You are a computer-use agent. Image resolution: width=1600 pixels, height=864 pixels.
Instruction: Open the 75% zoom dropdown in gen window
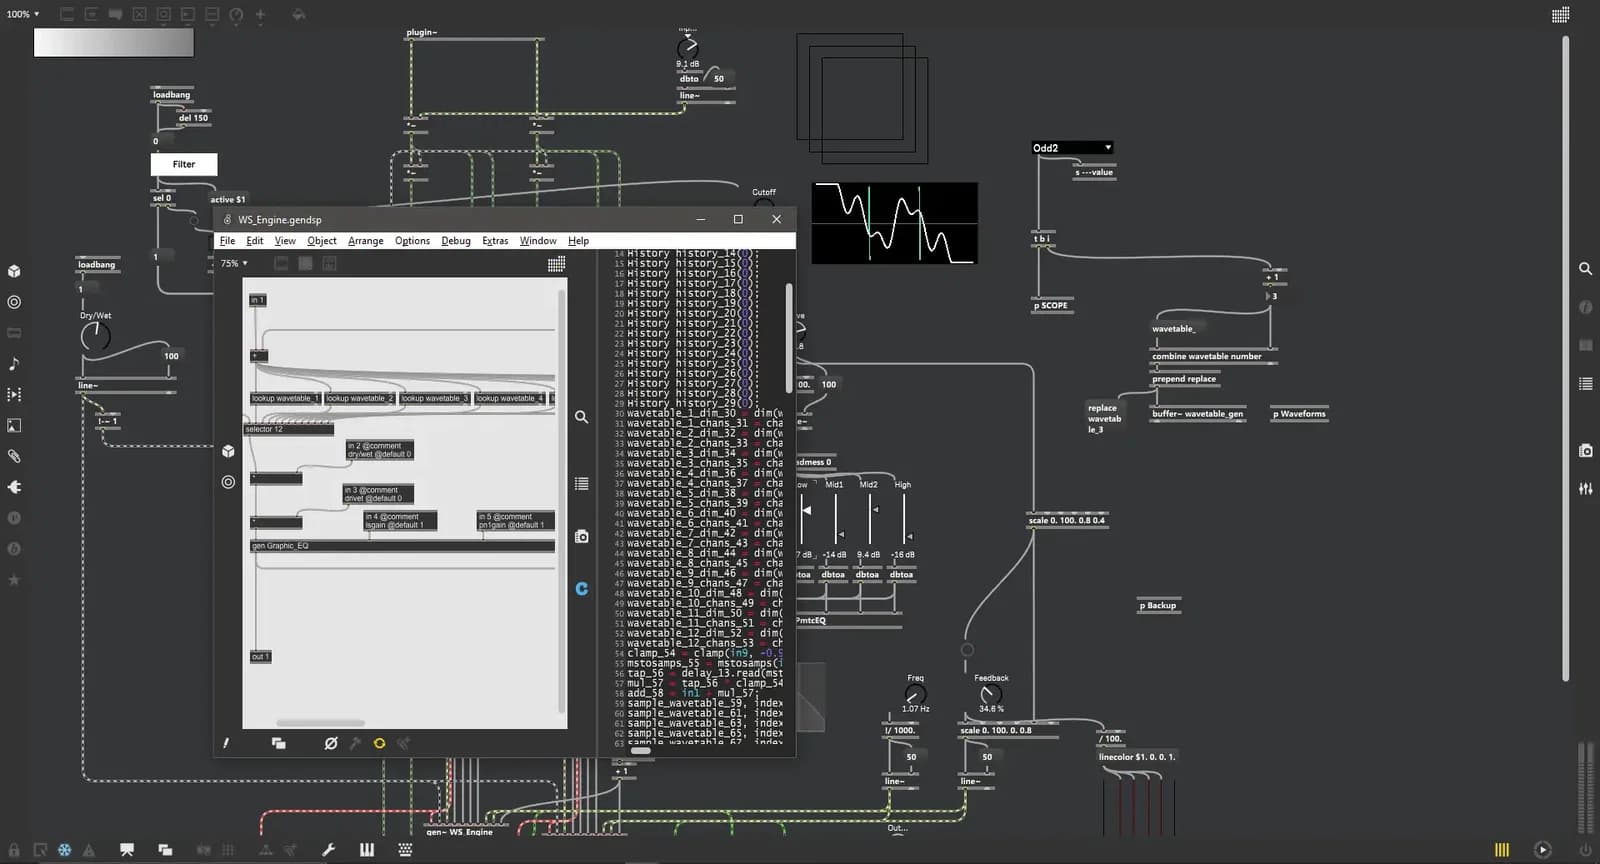pos(234,264)
